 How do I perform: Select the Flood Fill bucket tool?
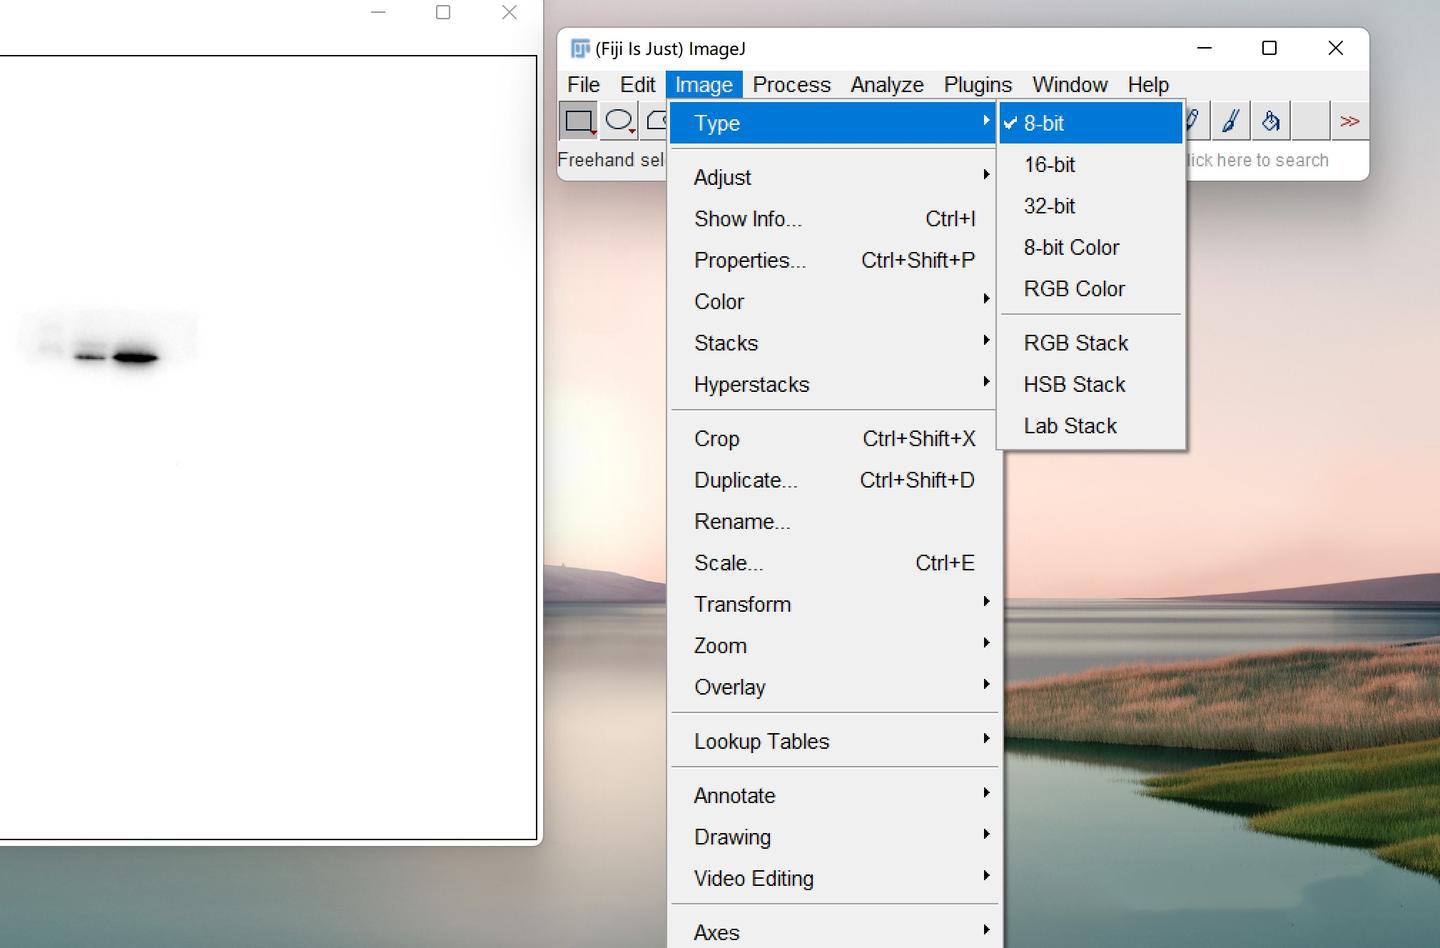point(1270,121)
